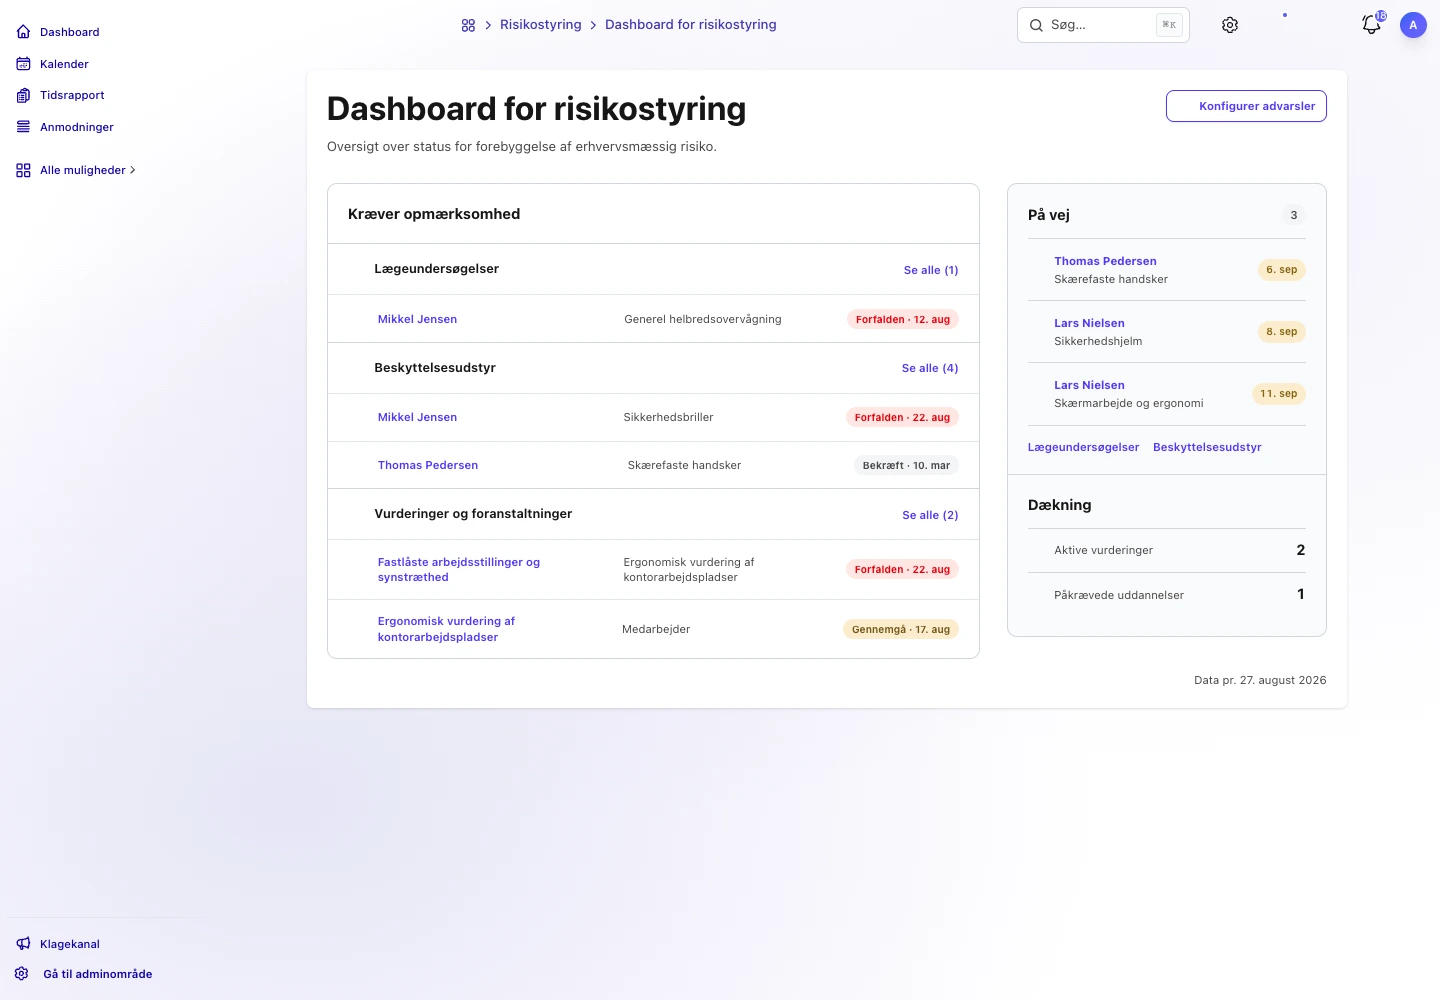Click Se alle (2) for Vurderinger
Viewport: 1440px width, 1000px height.
coord(930,515)
